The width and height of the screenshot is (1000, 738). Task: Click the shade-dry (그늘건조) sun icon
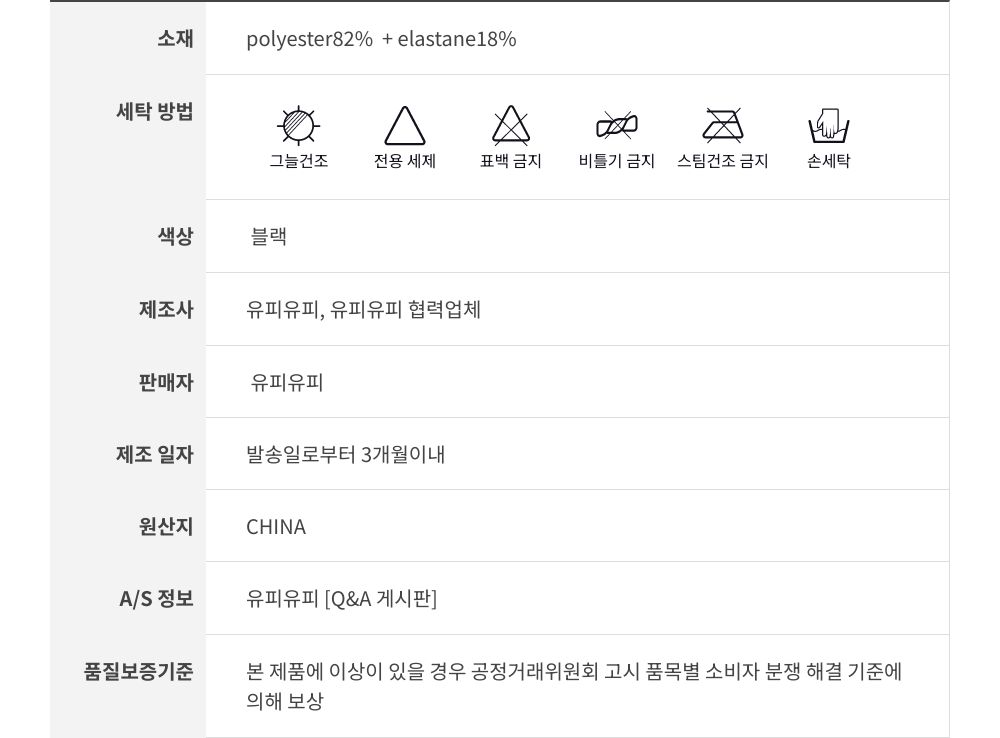coord(298,126)
